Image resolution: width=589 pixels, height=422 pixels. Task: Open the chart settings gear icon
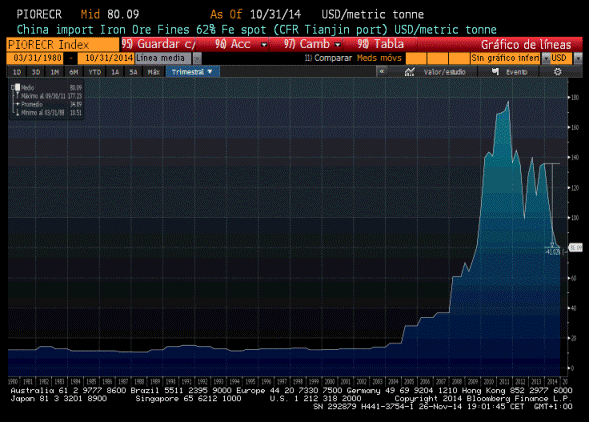pos(557,71)
